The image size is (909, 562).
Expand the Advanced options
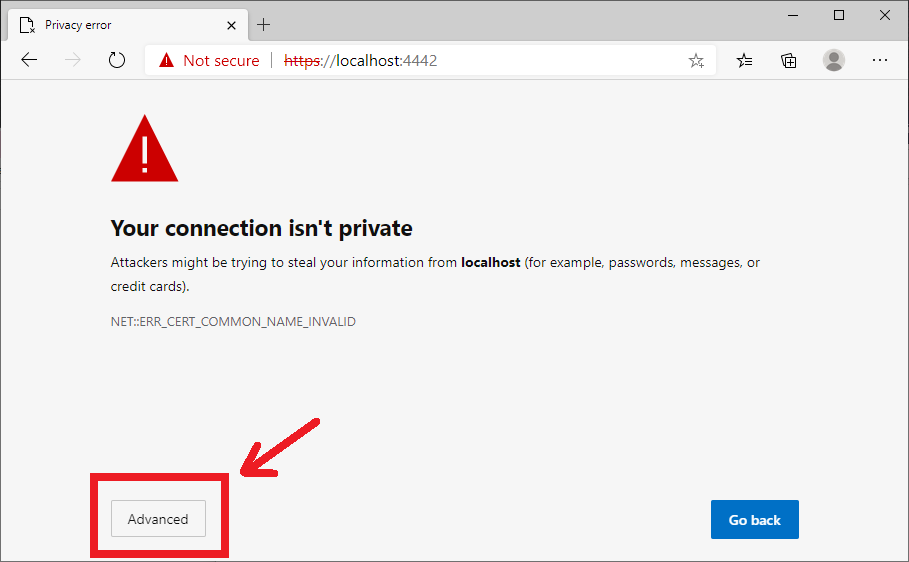pos(158,519)
